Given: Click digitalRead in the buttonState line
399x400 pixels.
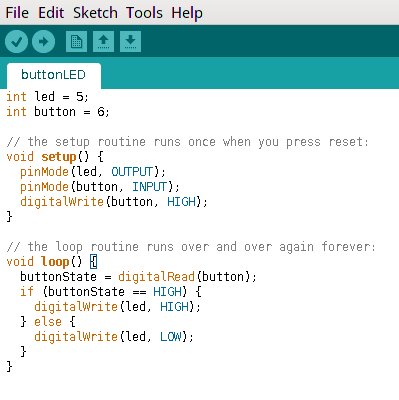Looking at the screenshot, I should click(x=156, y=277).
